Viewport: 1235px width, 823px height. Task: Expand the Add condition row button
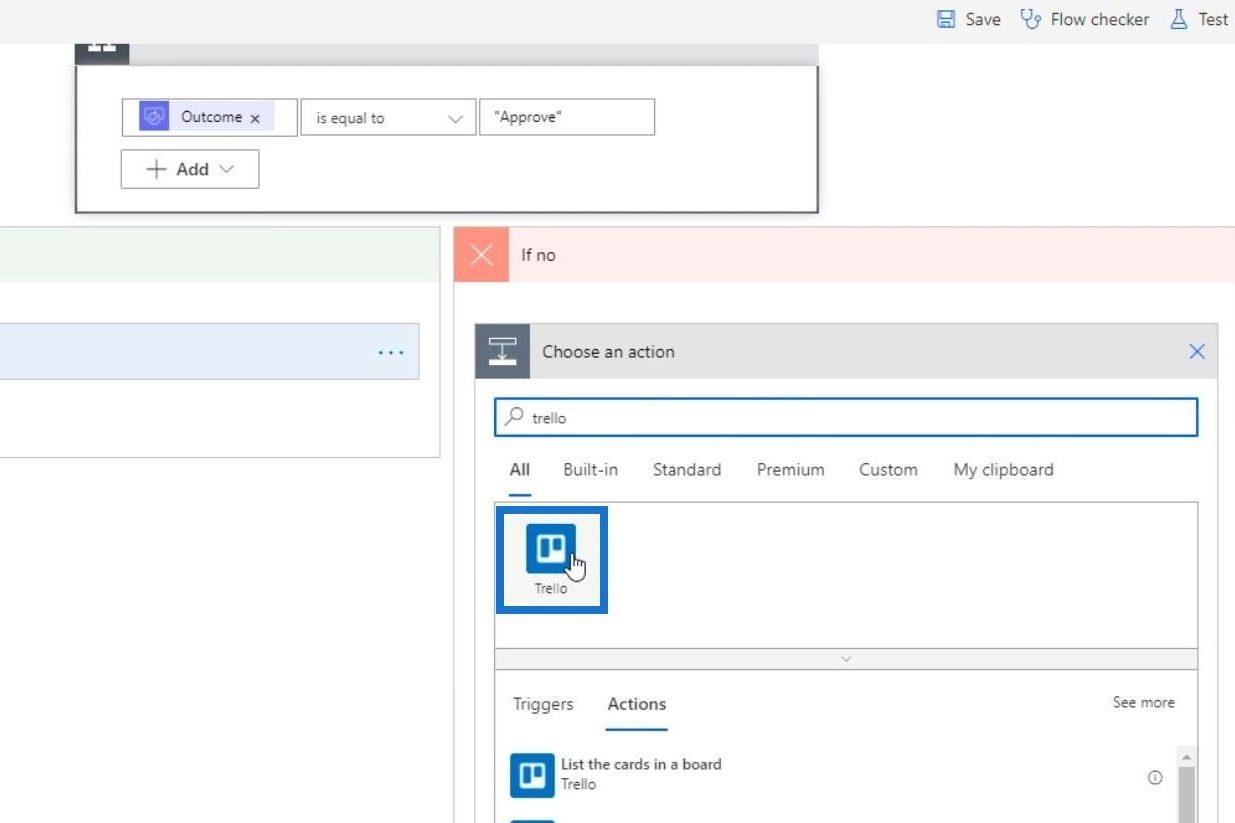(190, 169)
